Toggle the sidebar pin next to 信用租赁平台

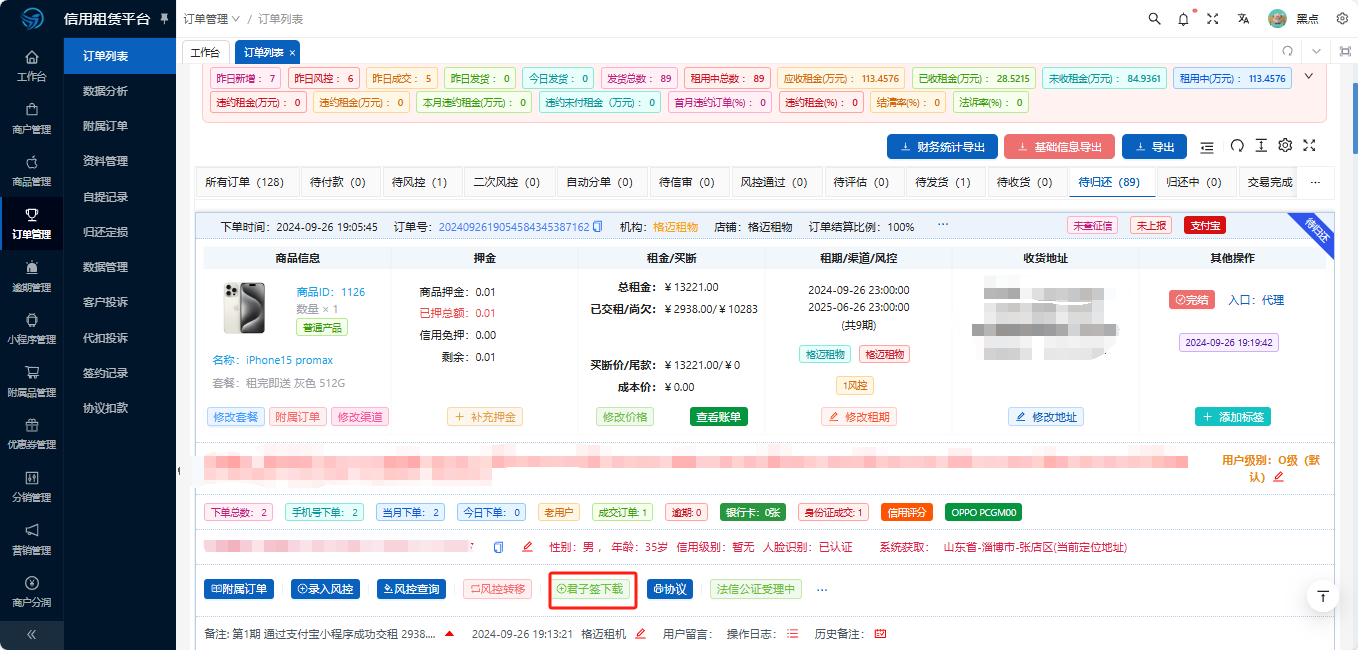(x=165, y=19)
